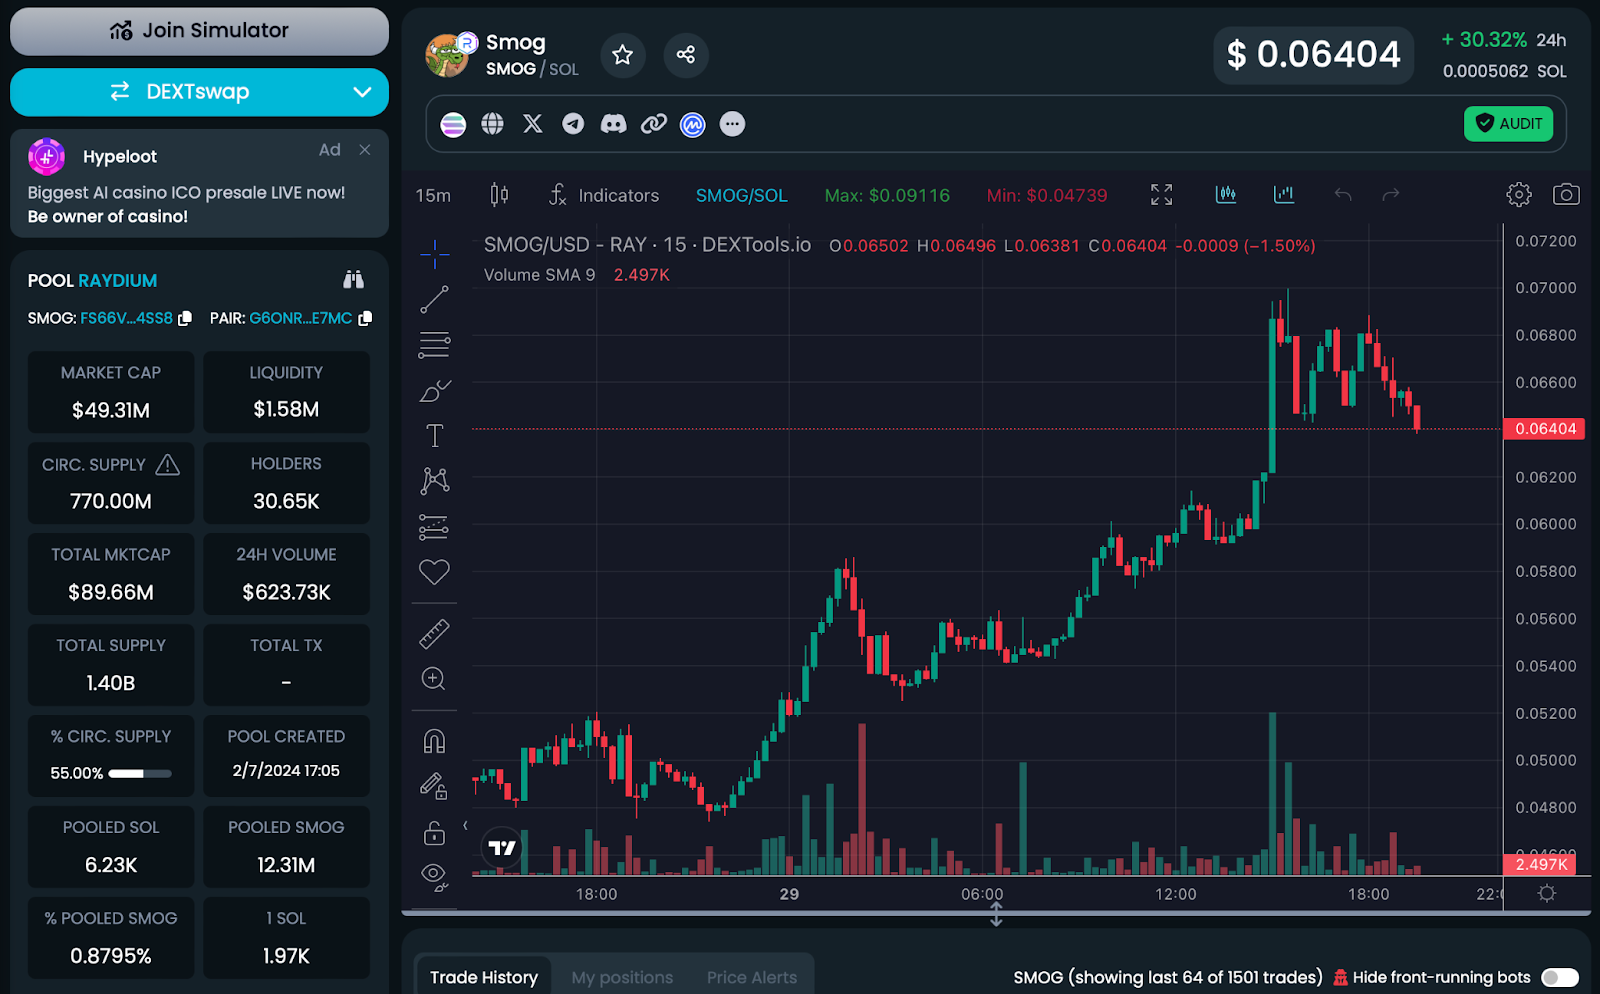Toggle magnet mode

tap(434, 741)
